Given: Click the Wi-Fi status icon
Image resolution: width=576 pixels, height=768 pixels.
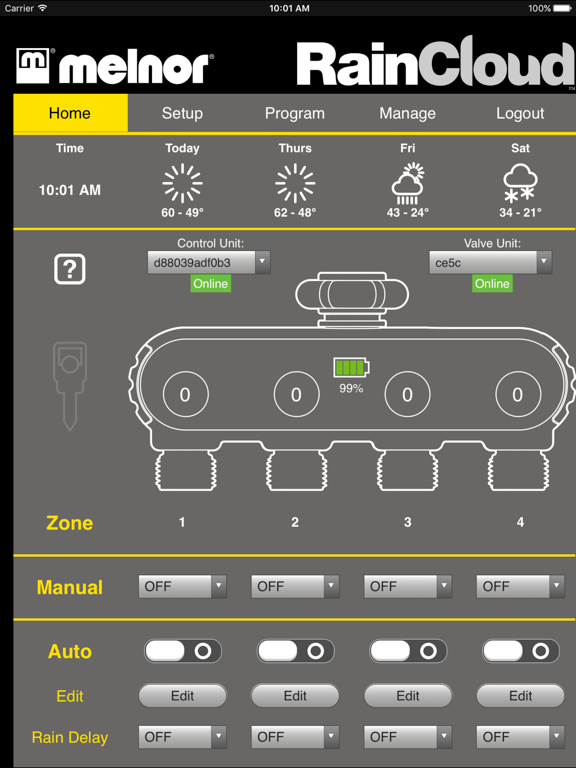Looking at the screenshot, I should tap(43, 8).
